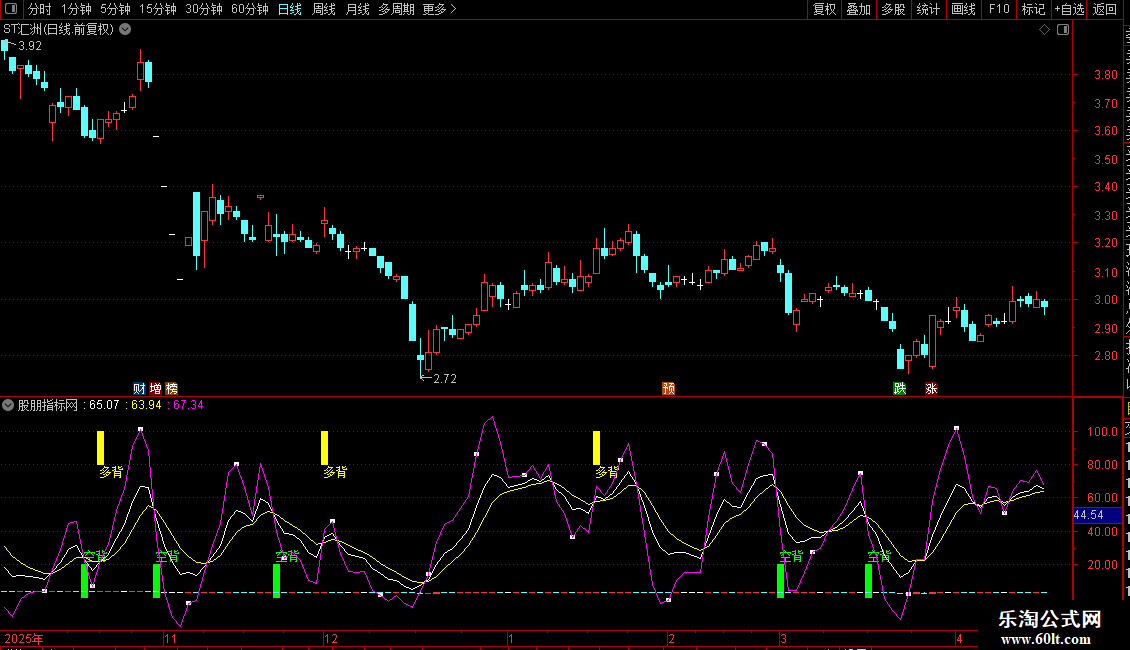Click the 65.07 indicator value
Viewport: 1130px width, 650px height.
click(x=104, y=405)
